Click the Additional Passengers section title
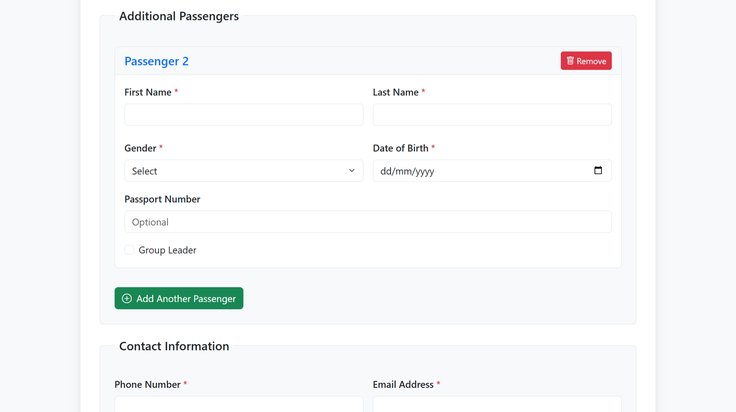 click(x=179, y=16)
